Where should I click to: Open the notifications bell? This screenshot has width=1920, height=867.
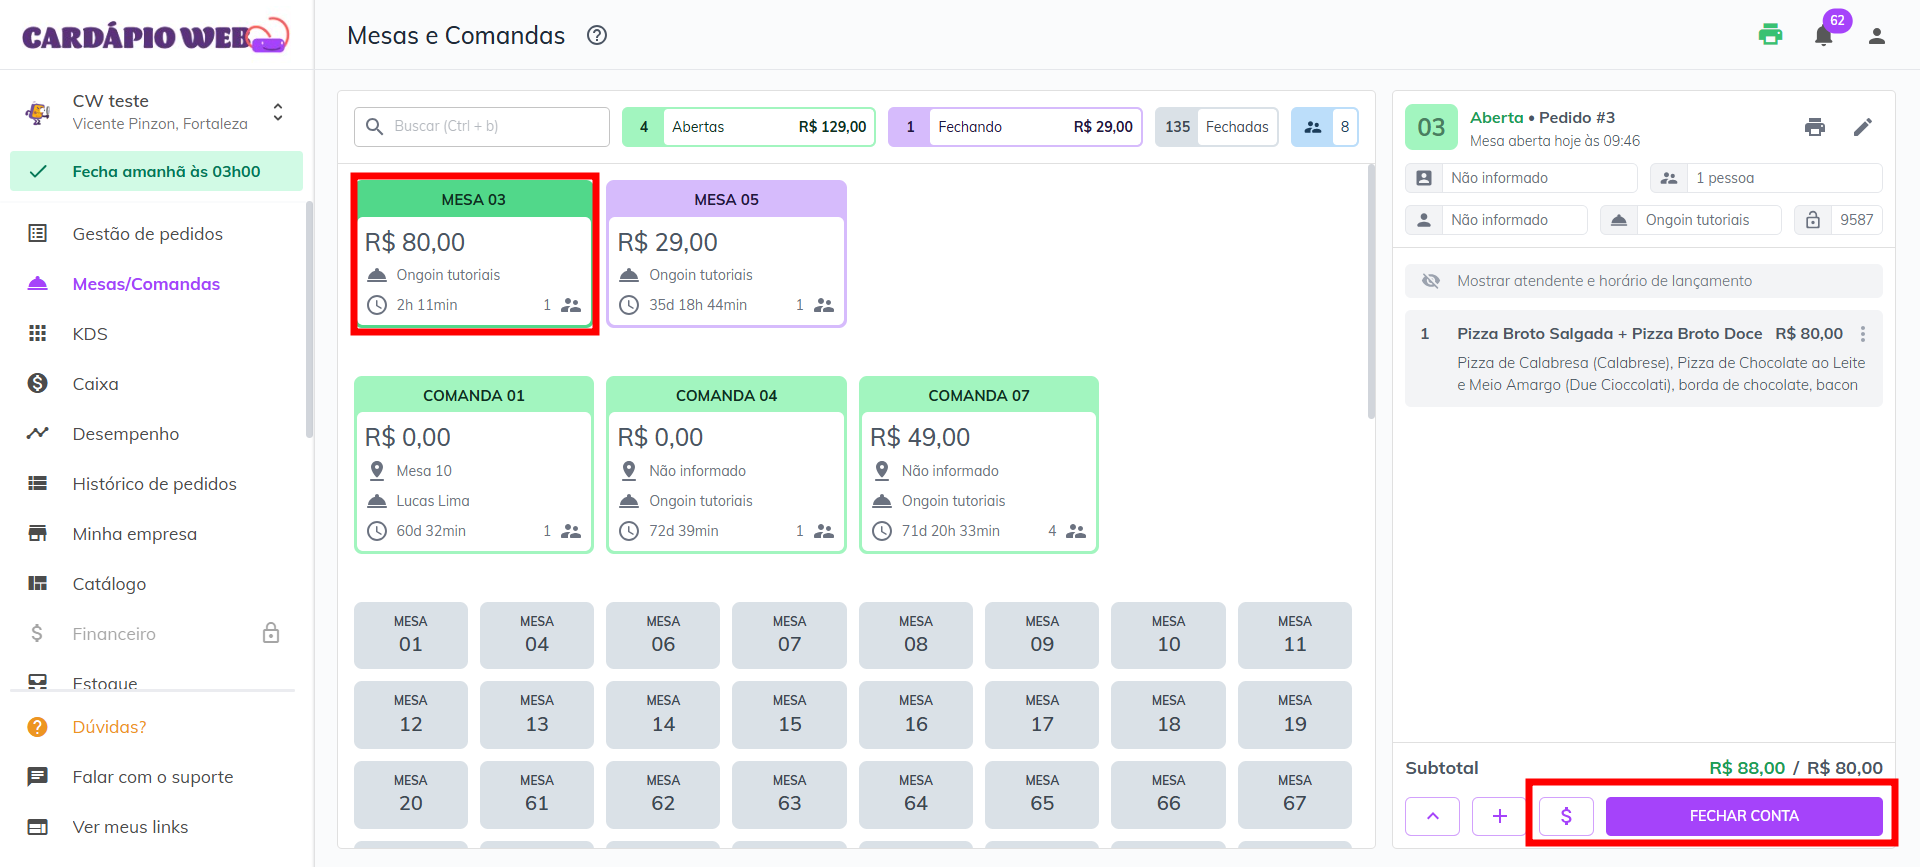(x=1823, y=36)
